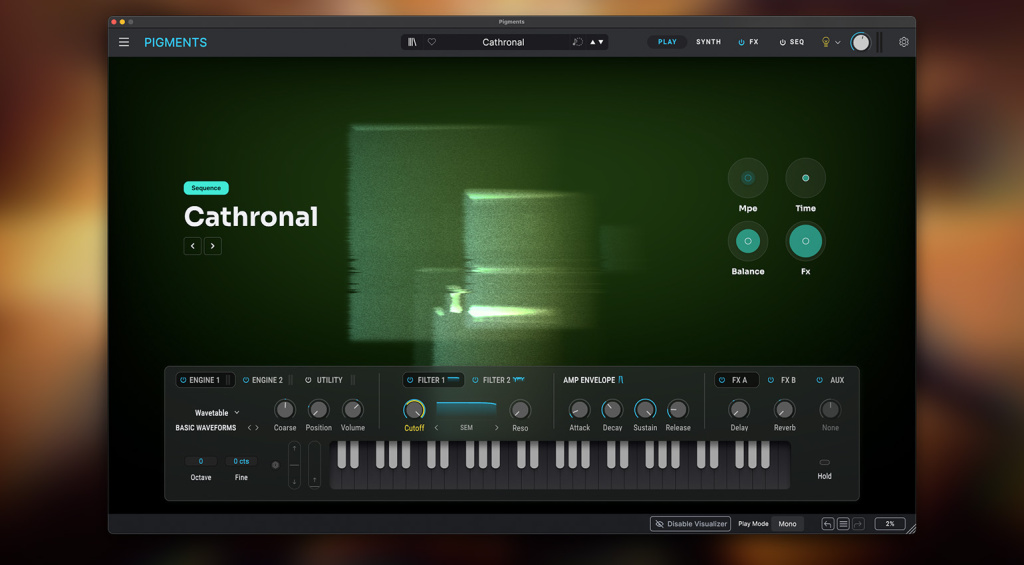
Task: Click the Octave value field
Action: point(201,461)
